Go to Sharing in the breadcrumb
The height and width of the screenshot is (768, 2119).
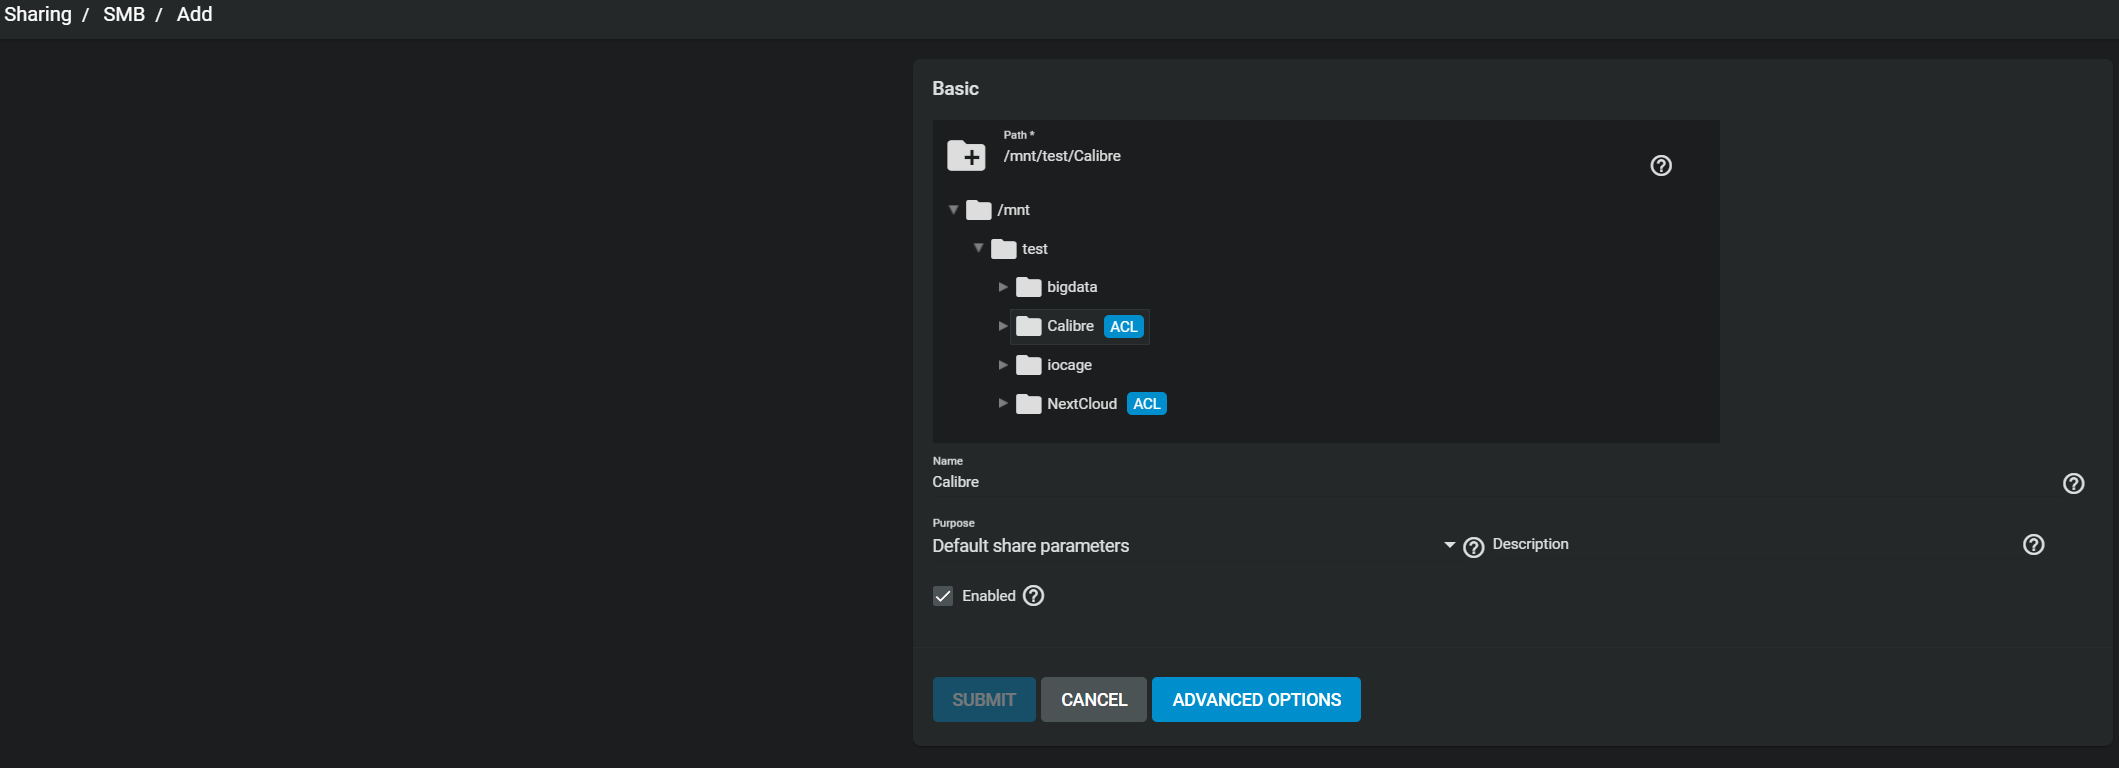pyautogui.click(x=38, y=14)
